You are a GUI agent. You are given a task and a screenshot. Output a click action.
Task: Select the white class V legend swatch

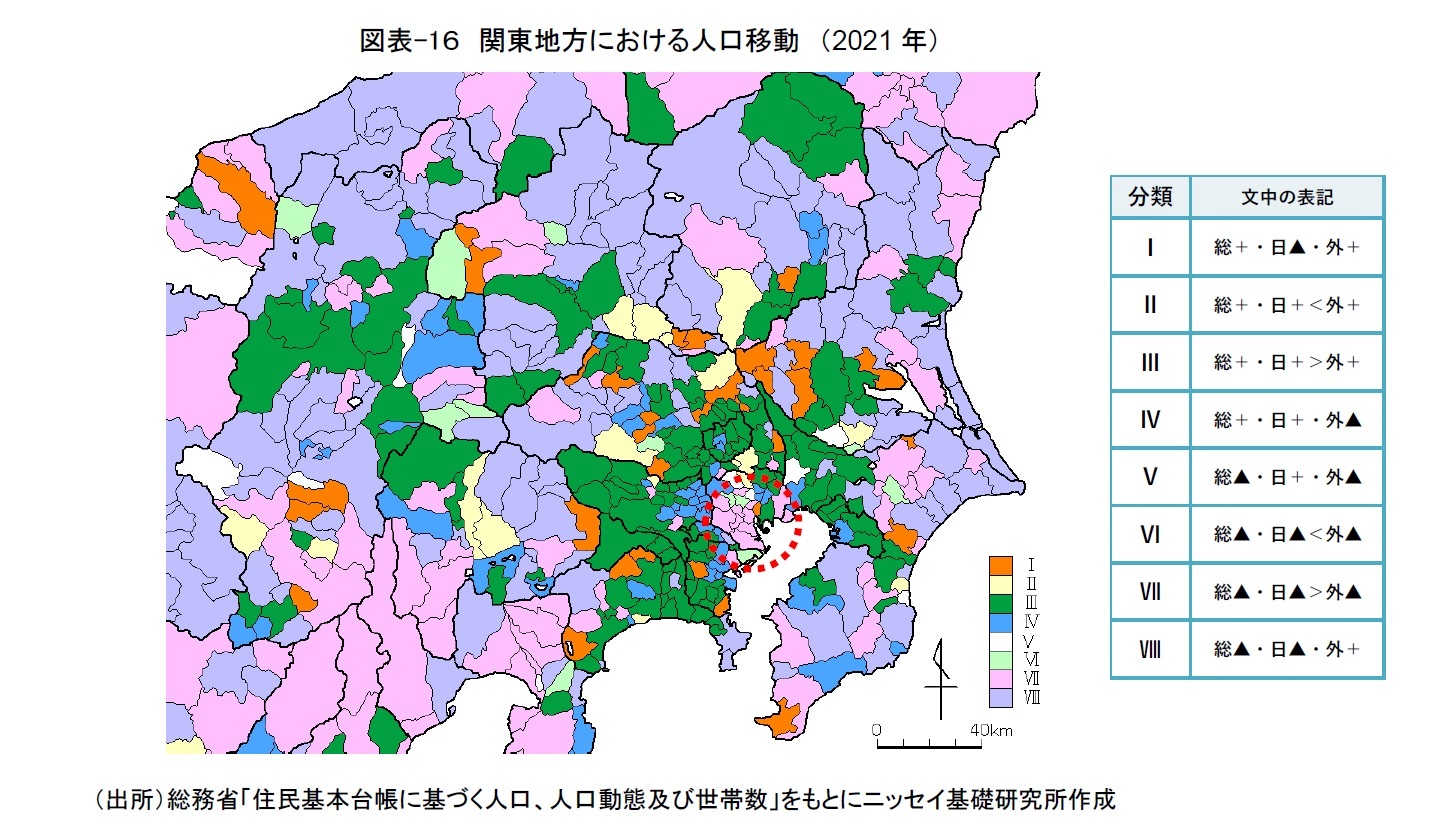click(x=1001, y=642)
